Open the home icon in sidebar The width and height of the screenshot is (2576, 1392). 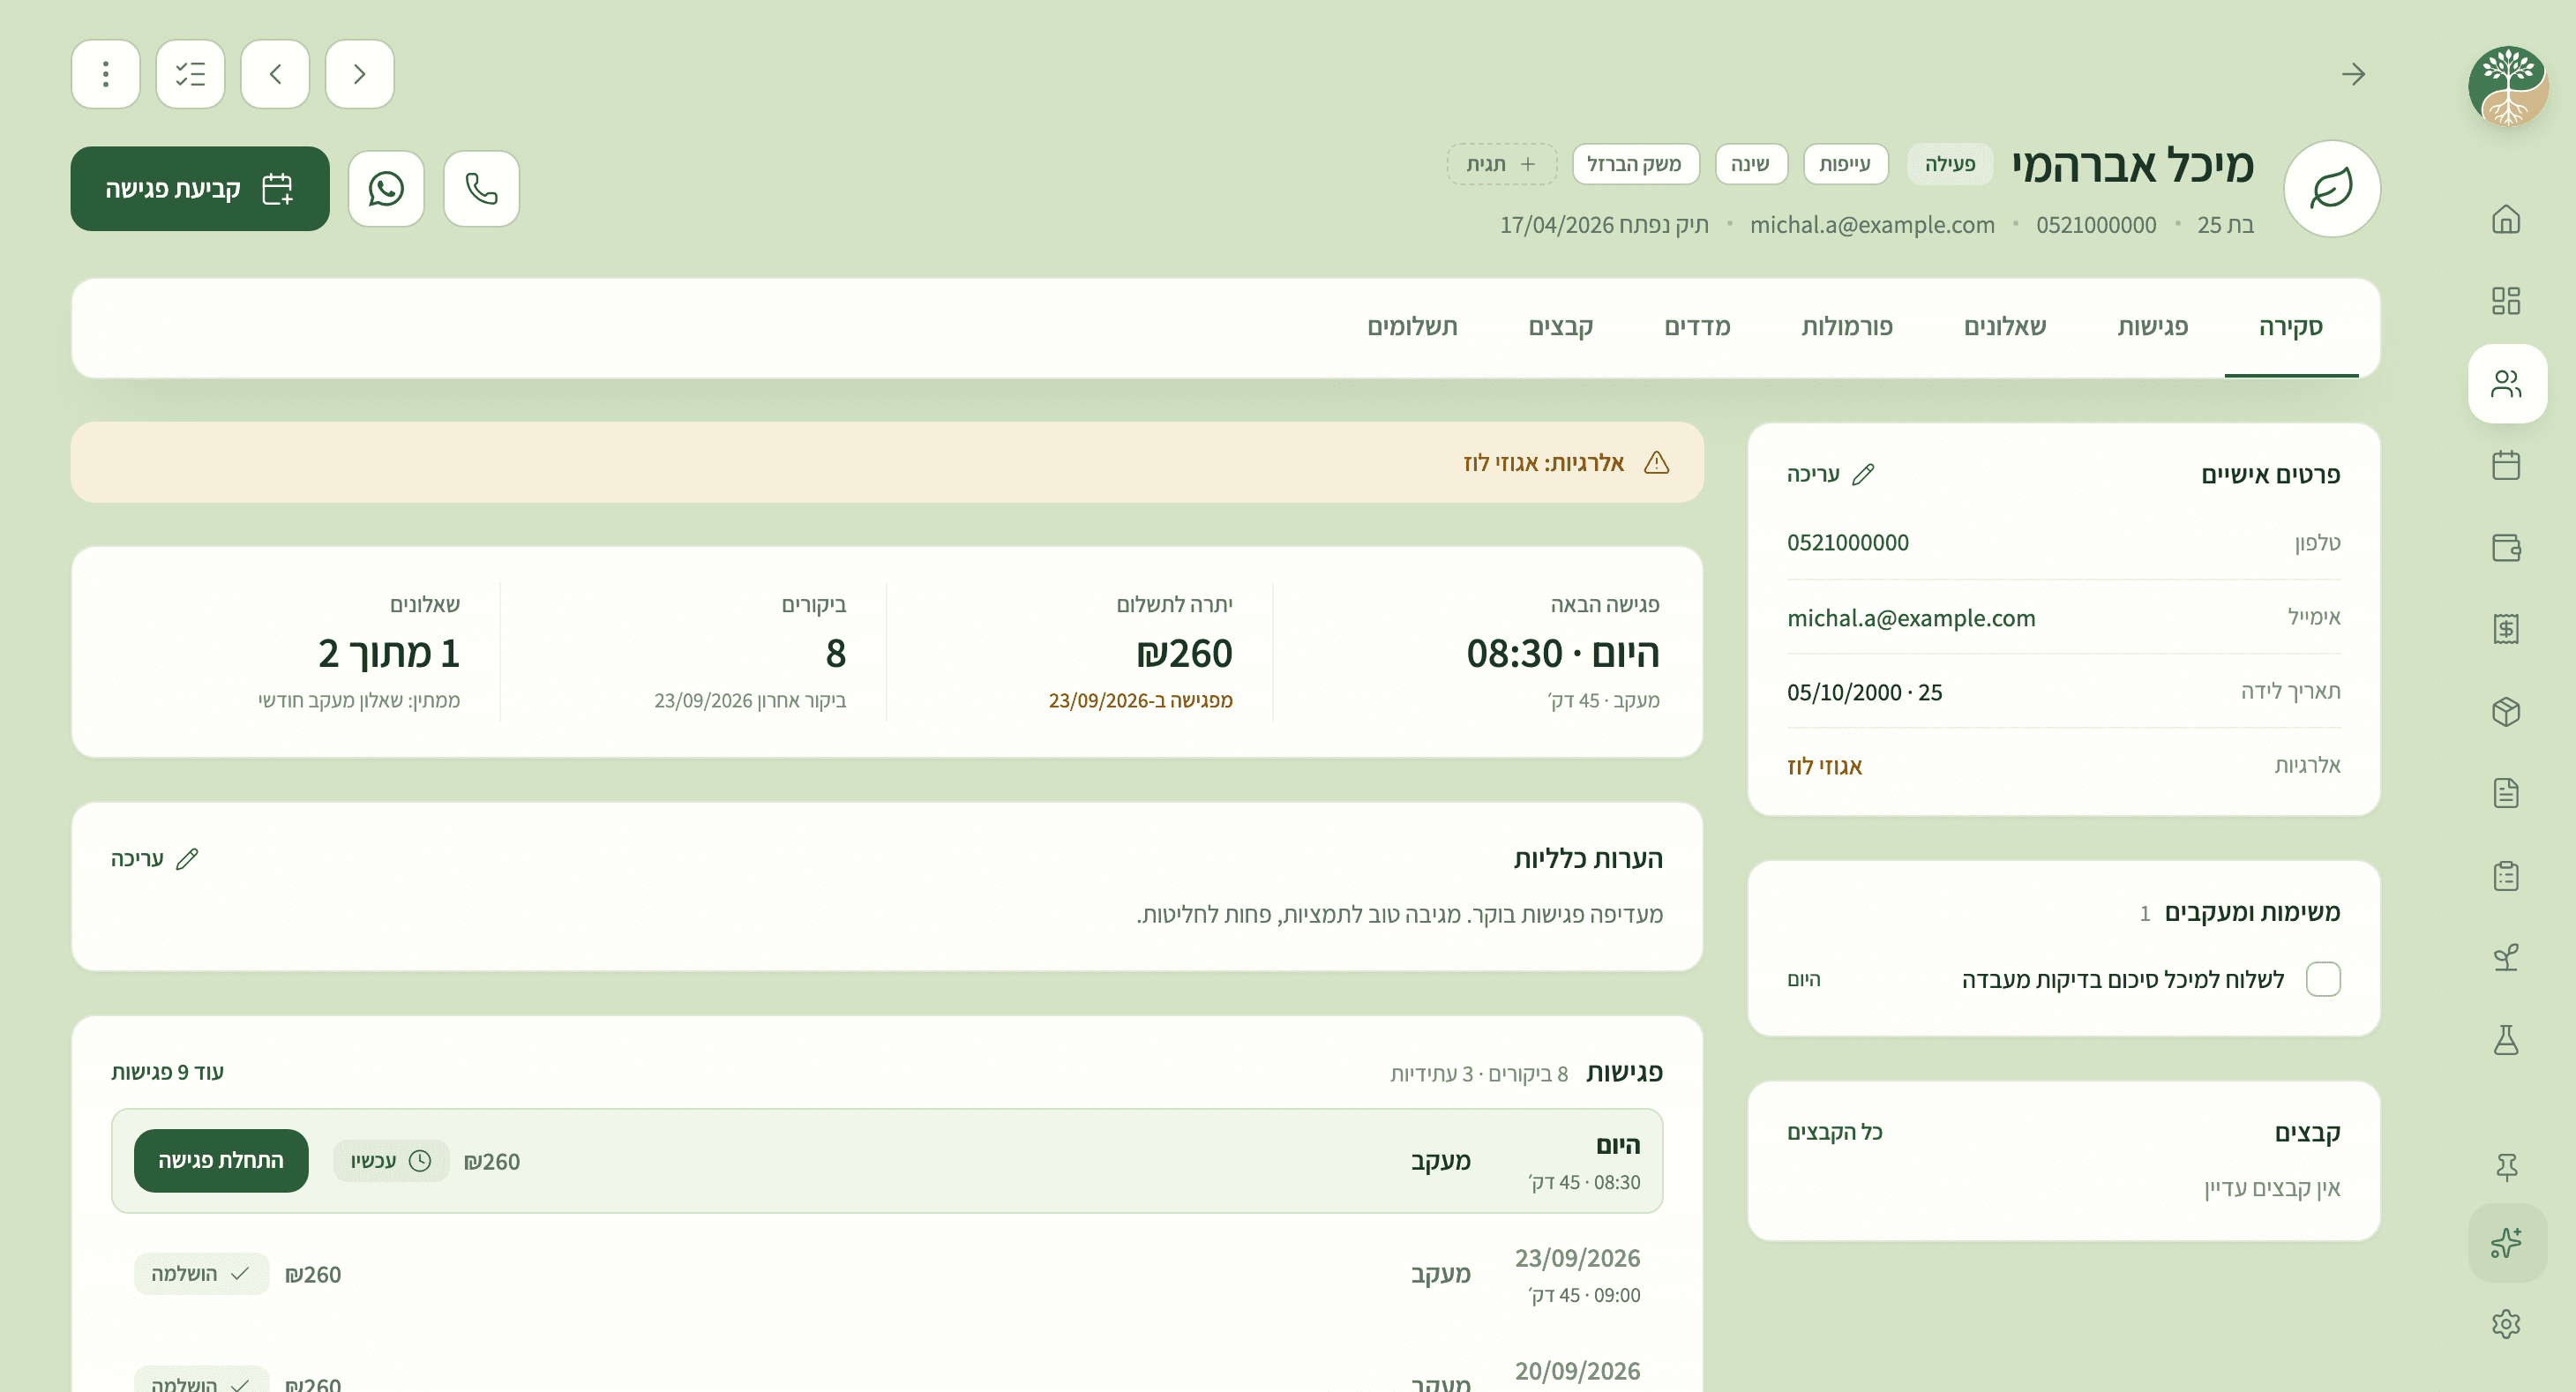[2506, 219]
